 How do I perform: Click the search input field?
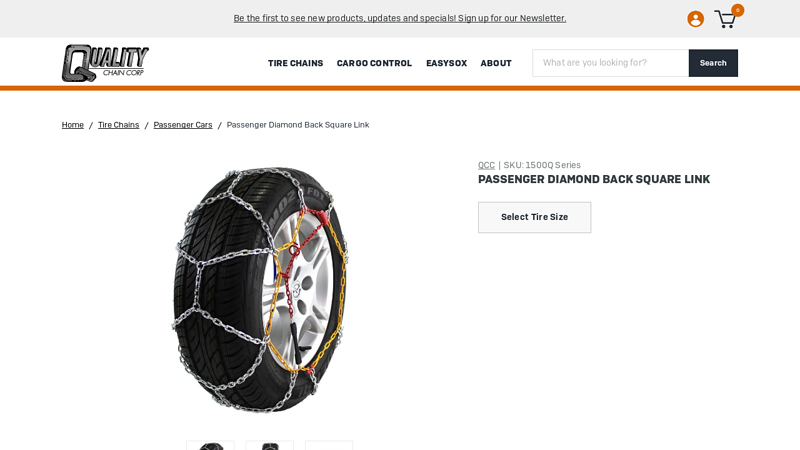[x=611, y=63]
